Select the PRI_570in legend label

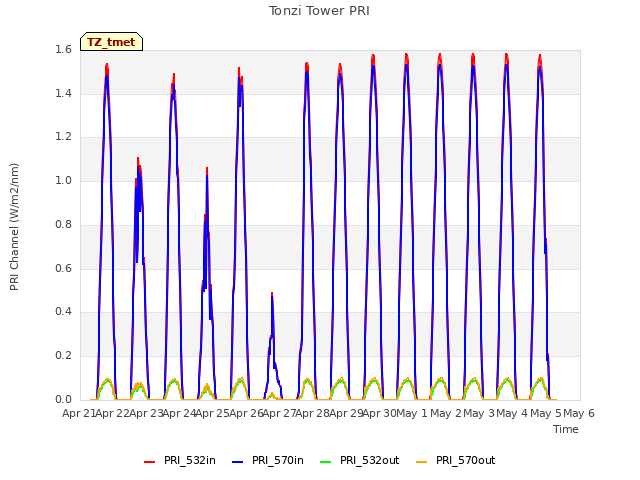coord(278,460)
